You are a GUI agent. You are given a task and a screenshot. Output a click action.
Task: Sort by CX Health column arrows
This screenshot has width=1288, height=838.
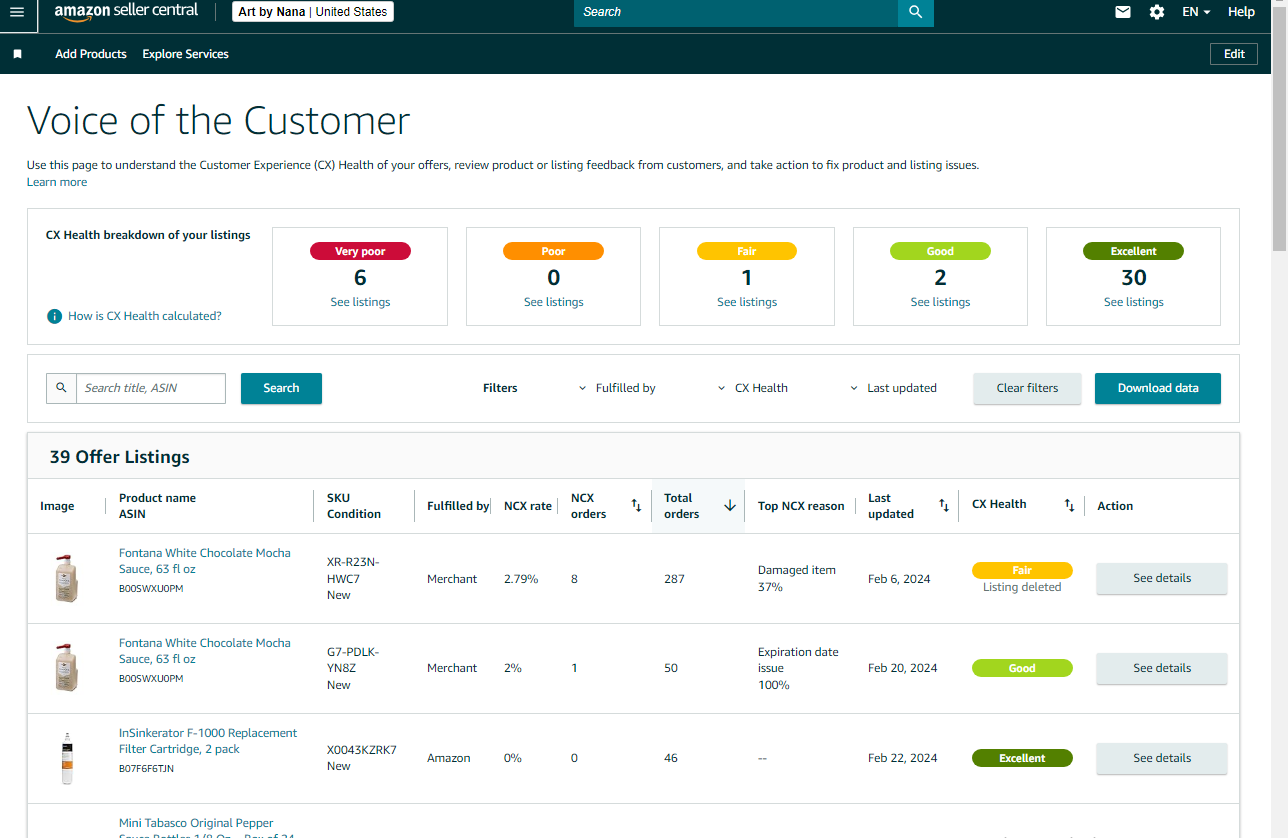coord(1069,506)
